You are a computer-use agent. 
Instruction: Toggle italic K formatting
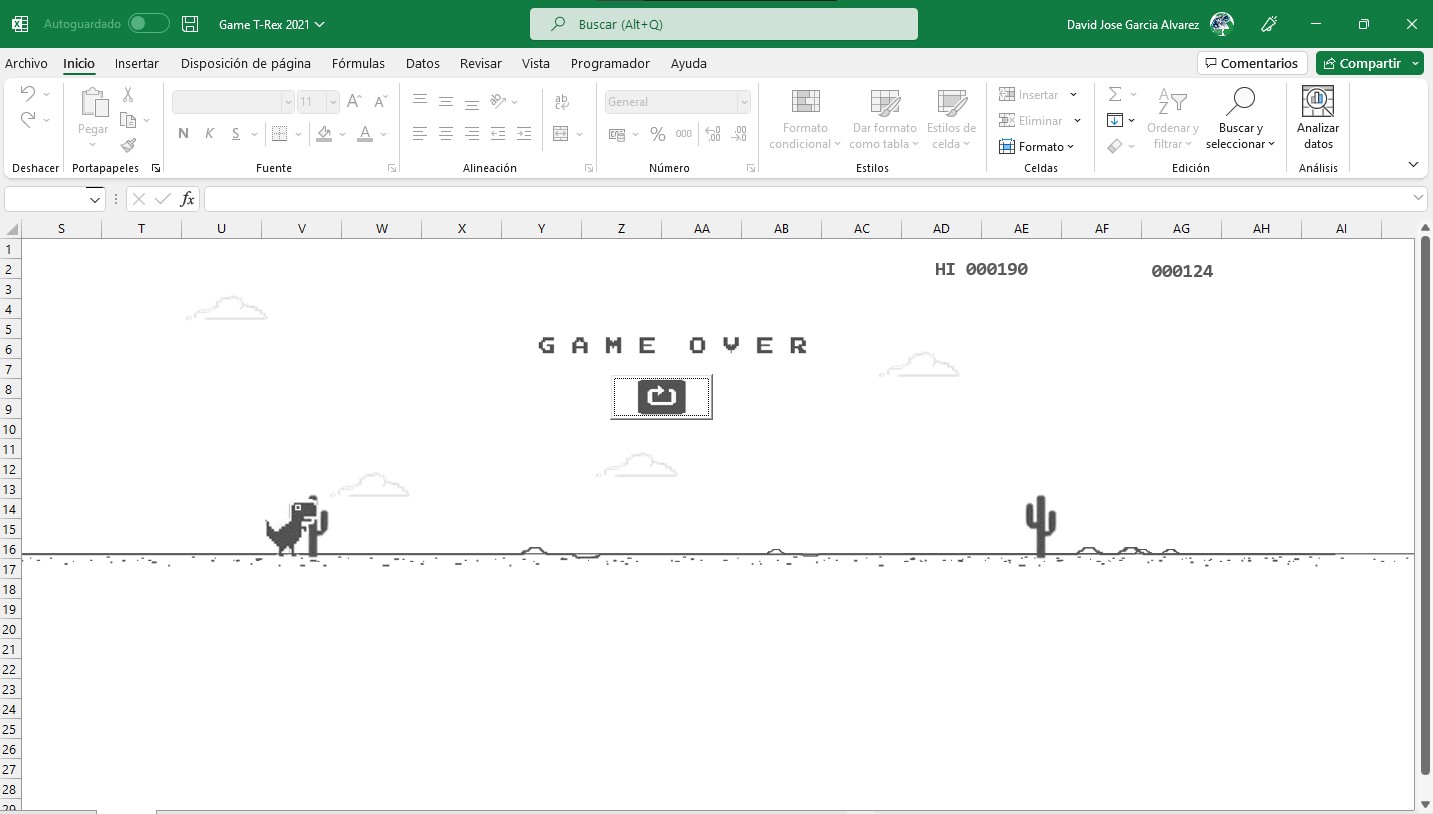(210, 133)
